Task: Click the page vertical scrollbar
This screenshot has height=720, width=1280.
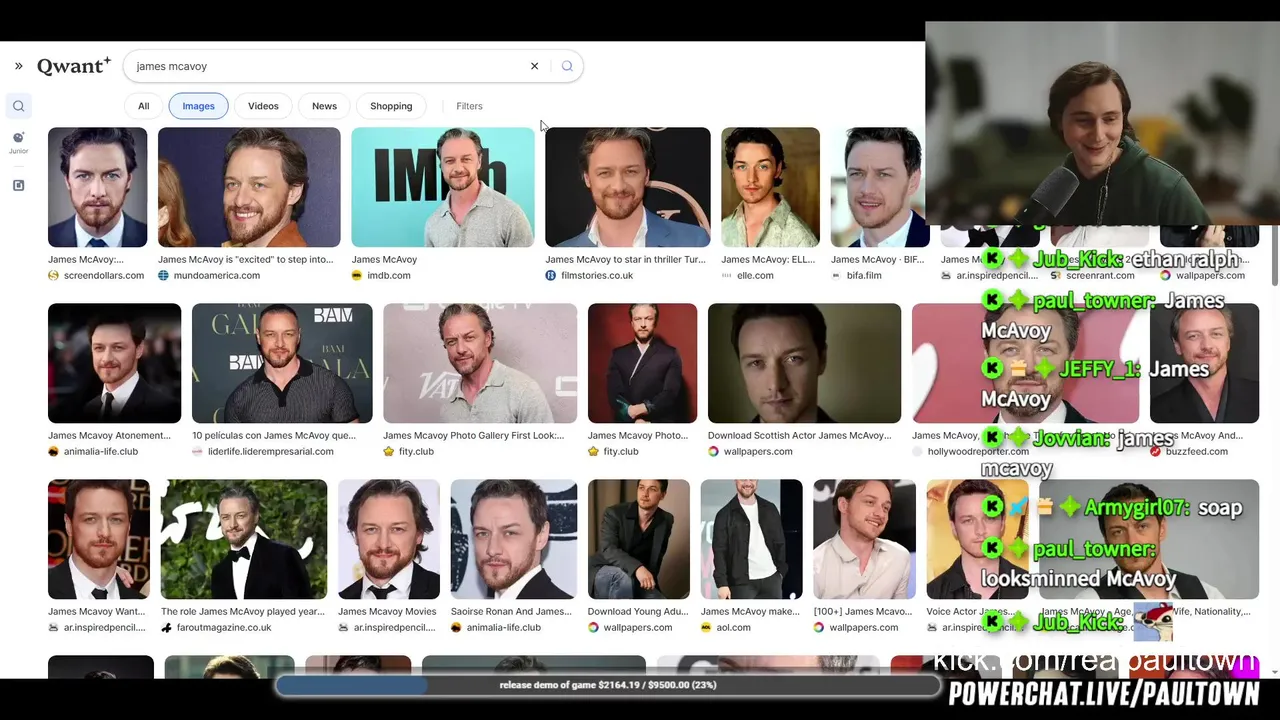Action: click(x=1274, y=257)
